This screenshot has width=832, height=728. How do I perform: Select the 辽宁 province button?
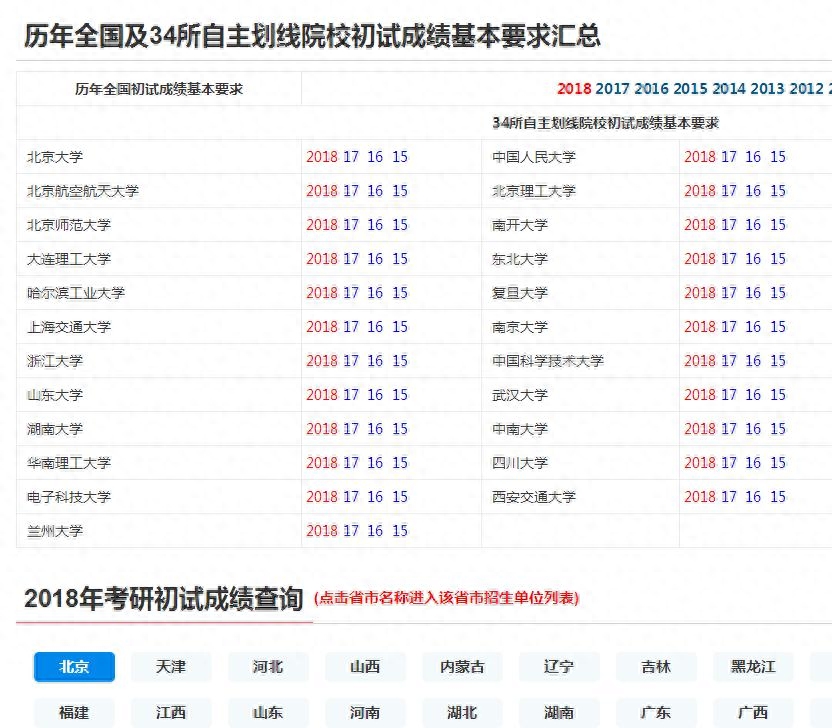tap(559, 666)
